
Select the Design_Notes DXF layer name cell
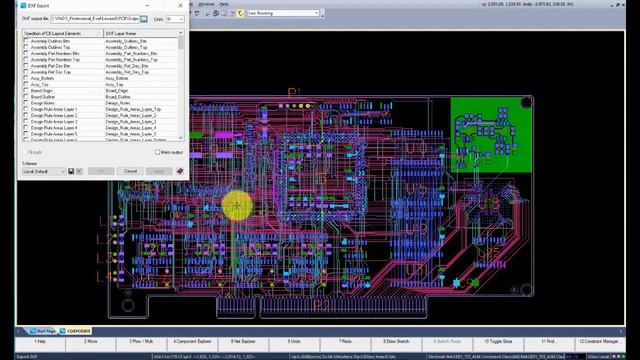141,103
